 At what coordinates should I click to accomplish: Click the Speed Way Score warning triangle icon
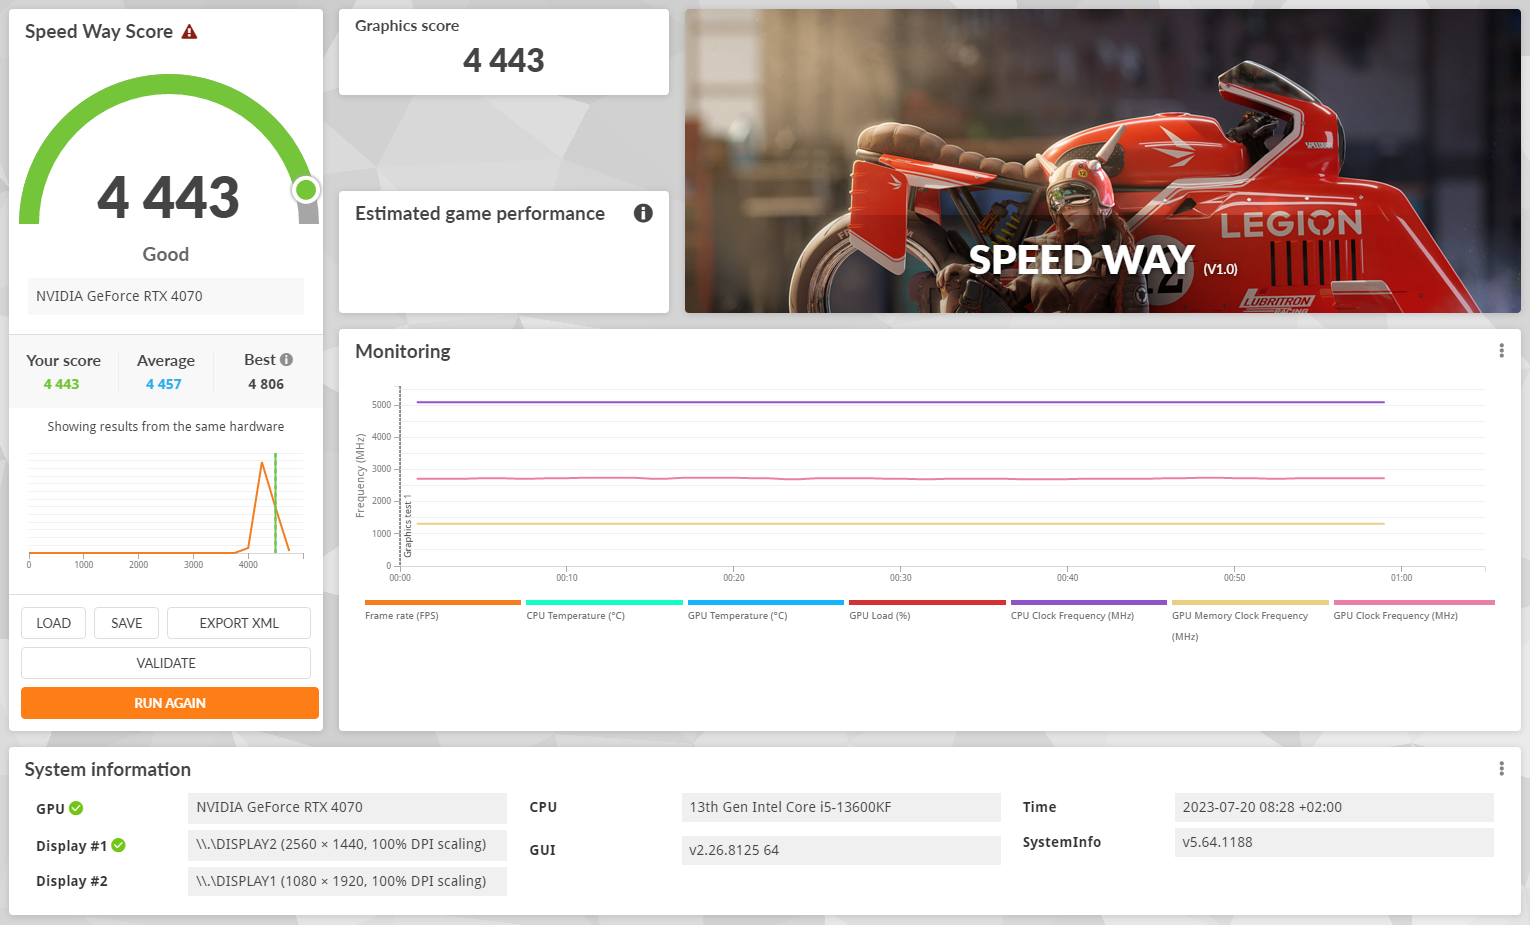click(189, 32)
